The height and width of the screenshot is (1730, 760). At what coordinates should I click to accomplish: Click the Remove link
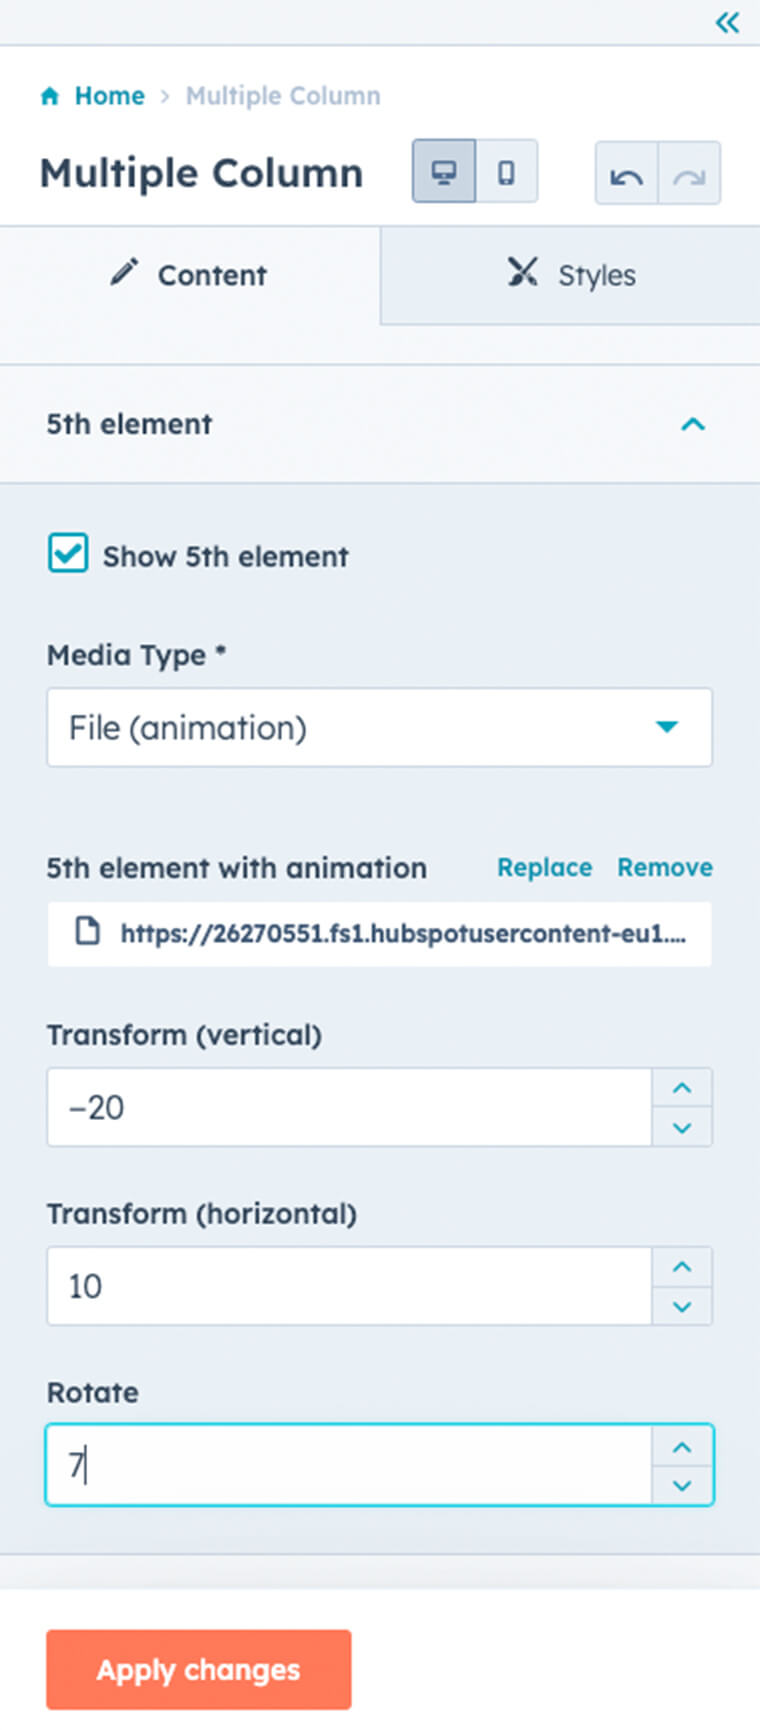click(664, 867)
